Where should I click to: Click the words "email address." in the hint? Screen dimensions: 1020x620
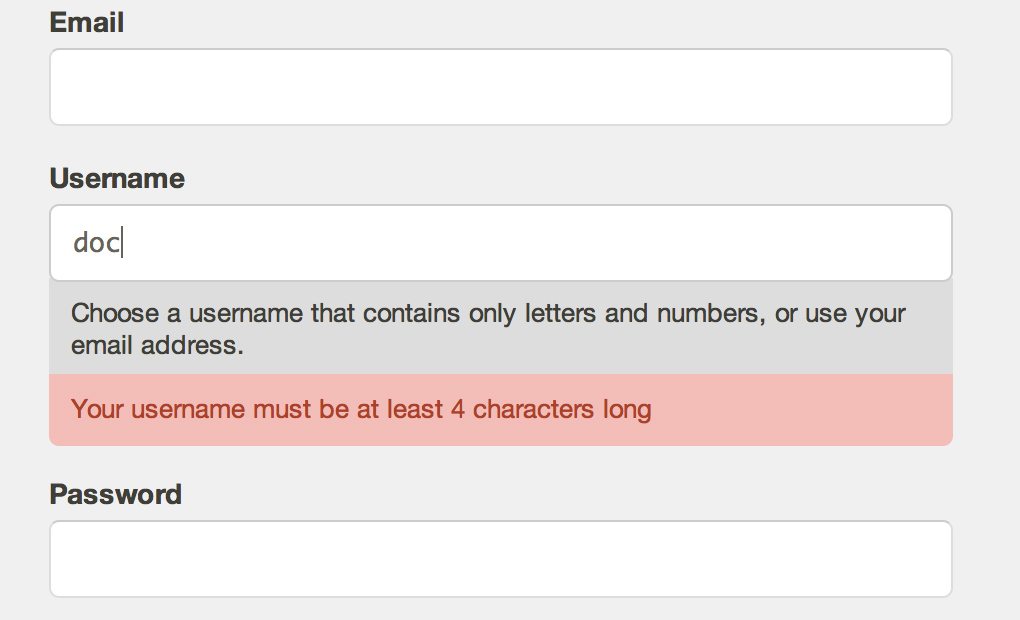(x=157, y=345)
